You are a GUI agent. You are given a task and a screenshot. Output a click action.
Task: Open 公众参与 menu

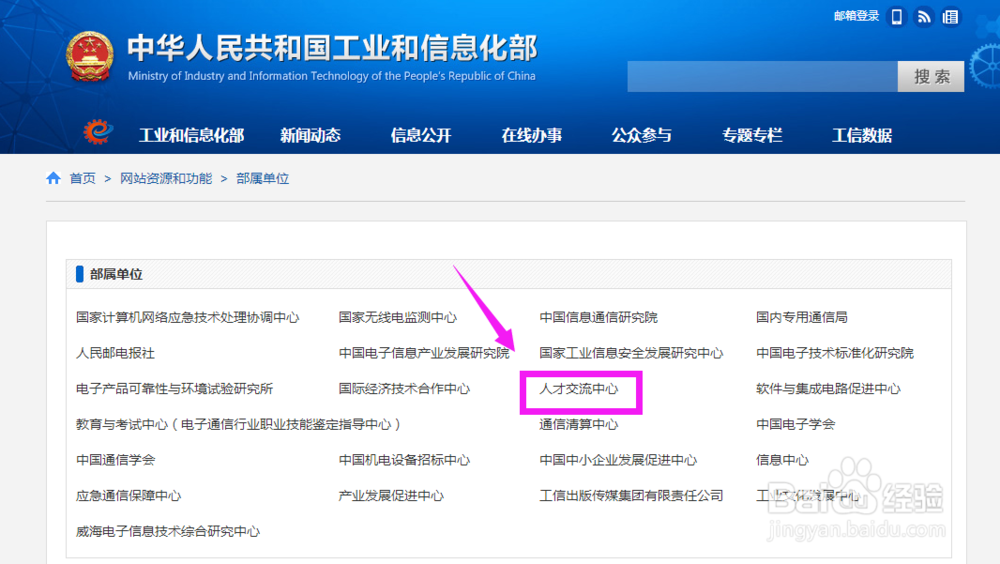(642, 135)
